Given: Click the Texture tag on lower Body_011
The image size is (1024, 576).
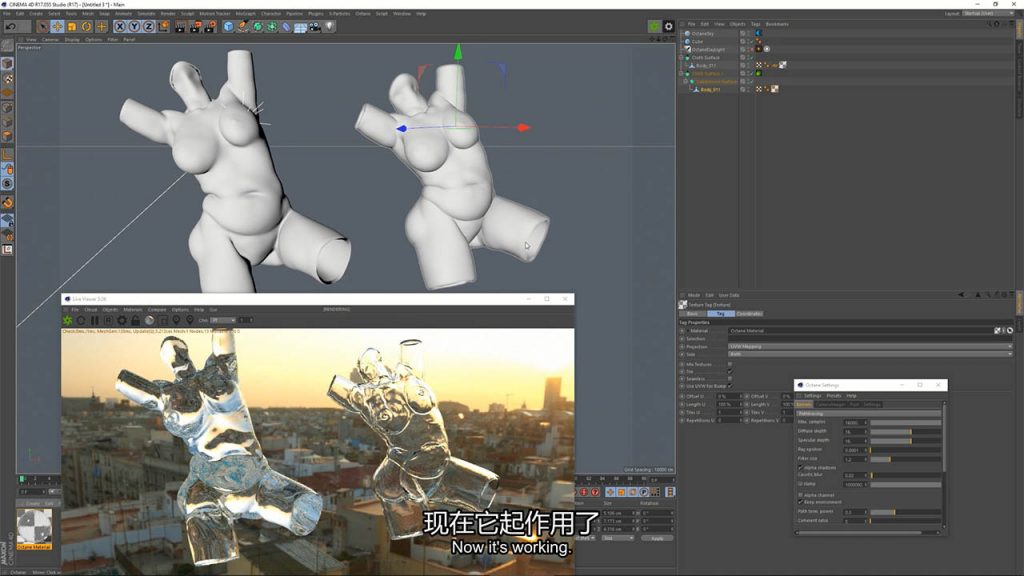Looking at the screenshot, I should tap(775, 89).
